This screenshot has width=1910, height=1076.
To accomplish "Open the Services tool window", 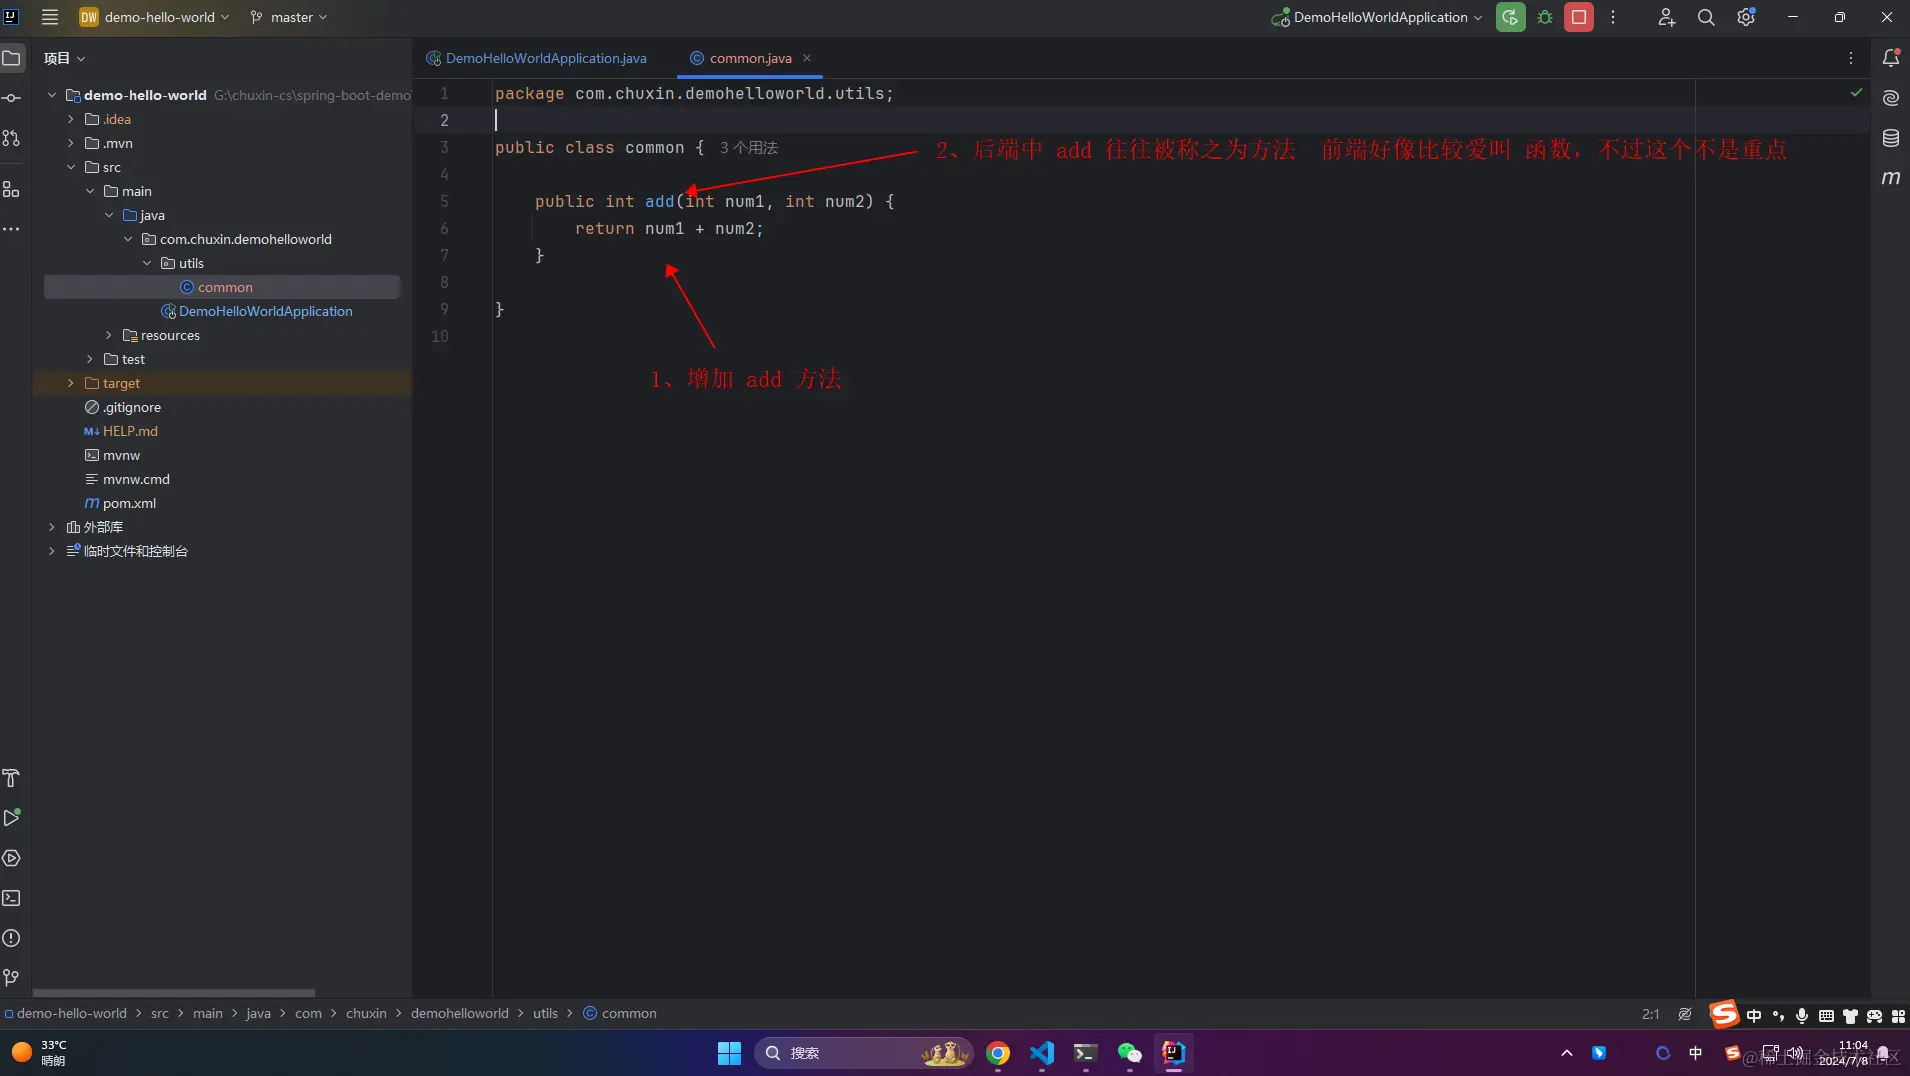I will click(12, 858).
